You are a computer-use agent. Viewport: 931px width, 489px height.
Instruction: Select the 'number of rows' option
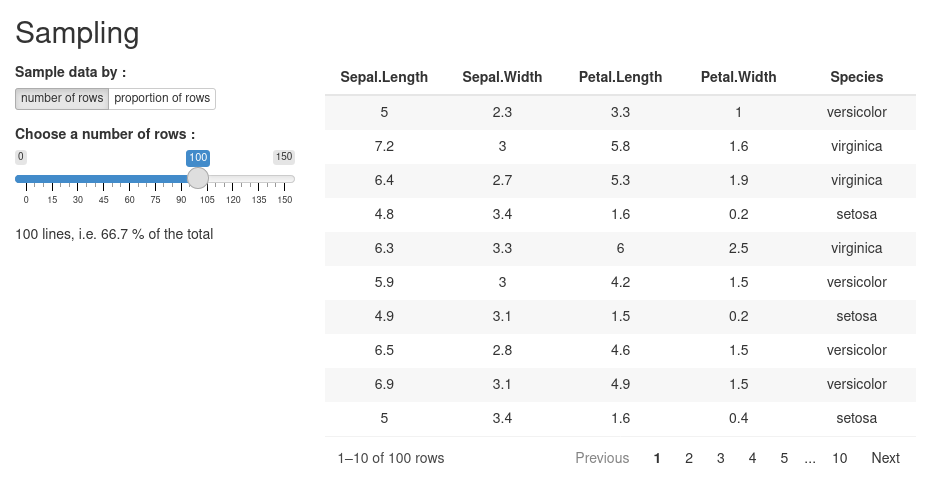[62, 98]
